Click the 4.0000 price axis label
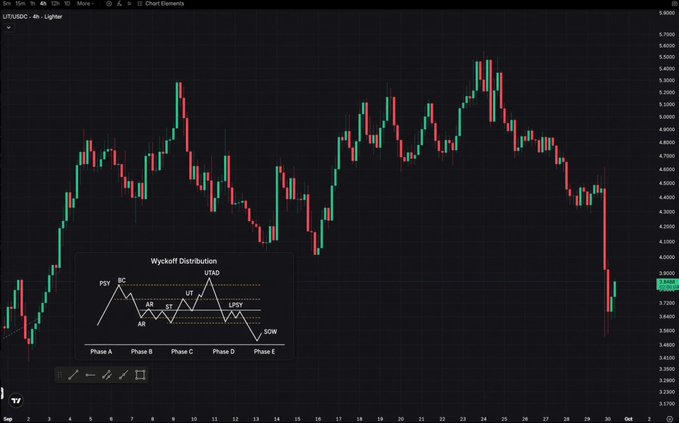 (x=667, y=257)
